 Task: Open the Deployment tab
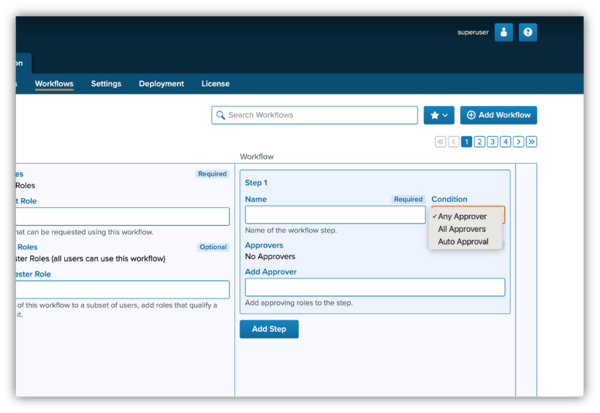(x=161, y=84)
